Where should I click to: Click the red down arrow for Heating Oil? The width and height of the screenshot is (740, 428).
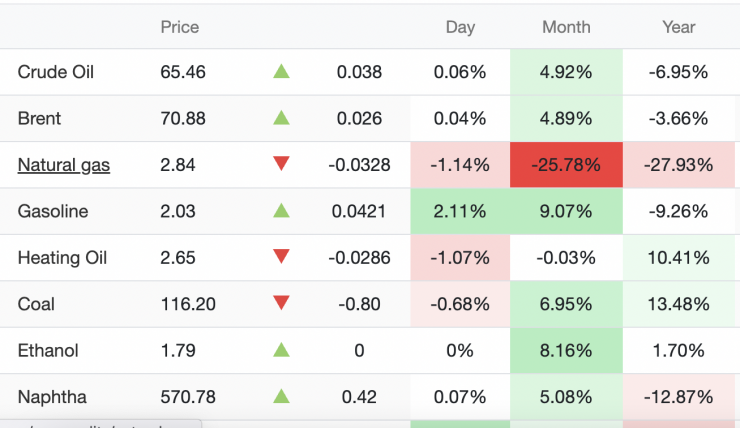click(x=281, y=257)
